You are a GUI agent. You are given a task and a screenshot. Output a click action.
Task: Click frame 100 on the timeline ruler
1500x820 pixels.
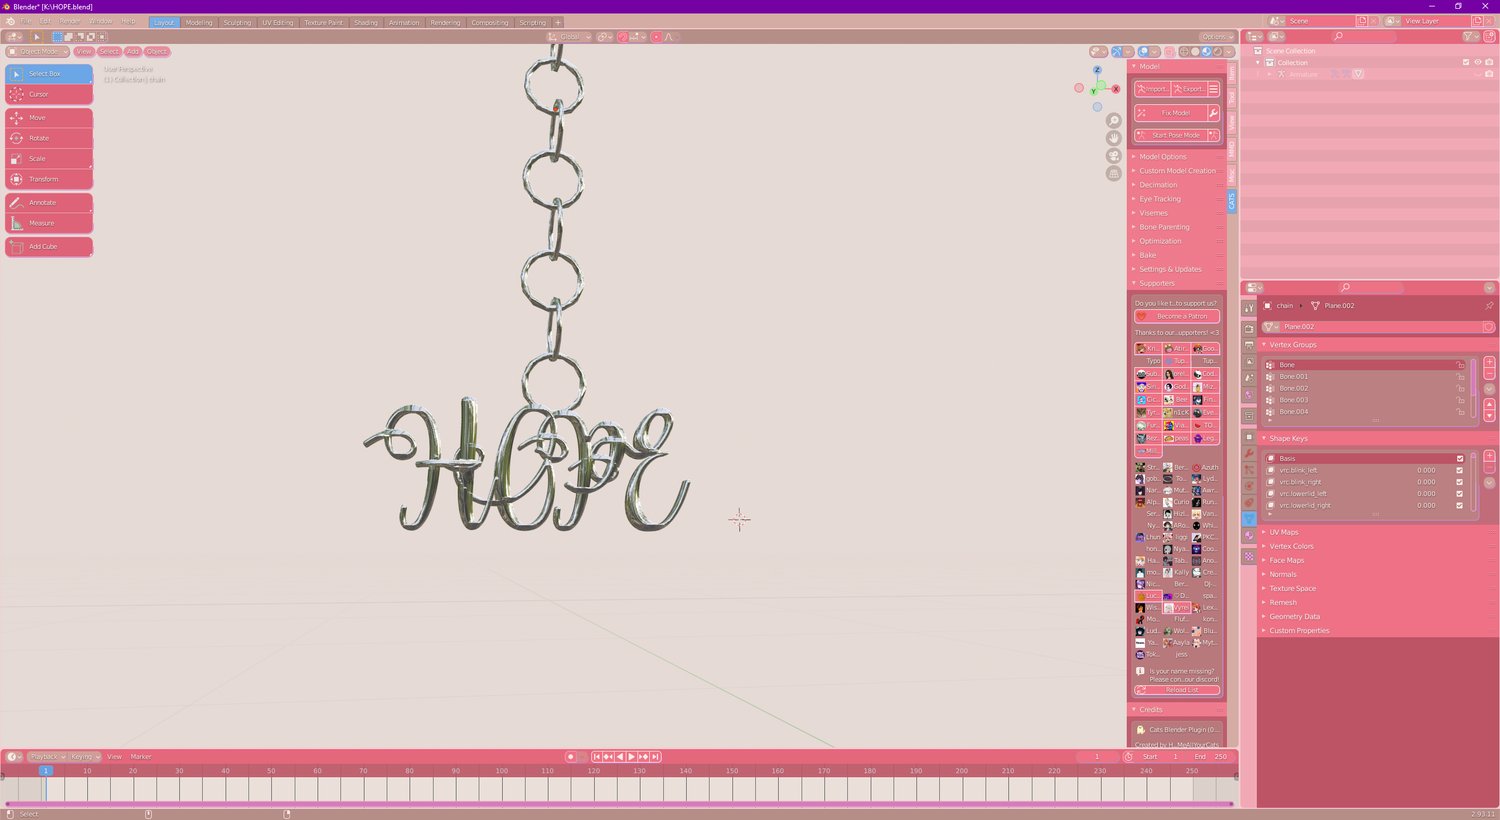pyautogui.click(x=502, y=771)
